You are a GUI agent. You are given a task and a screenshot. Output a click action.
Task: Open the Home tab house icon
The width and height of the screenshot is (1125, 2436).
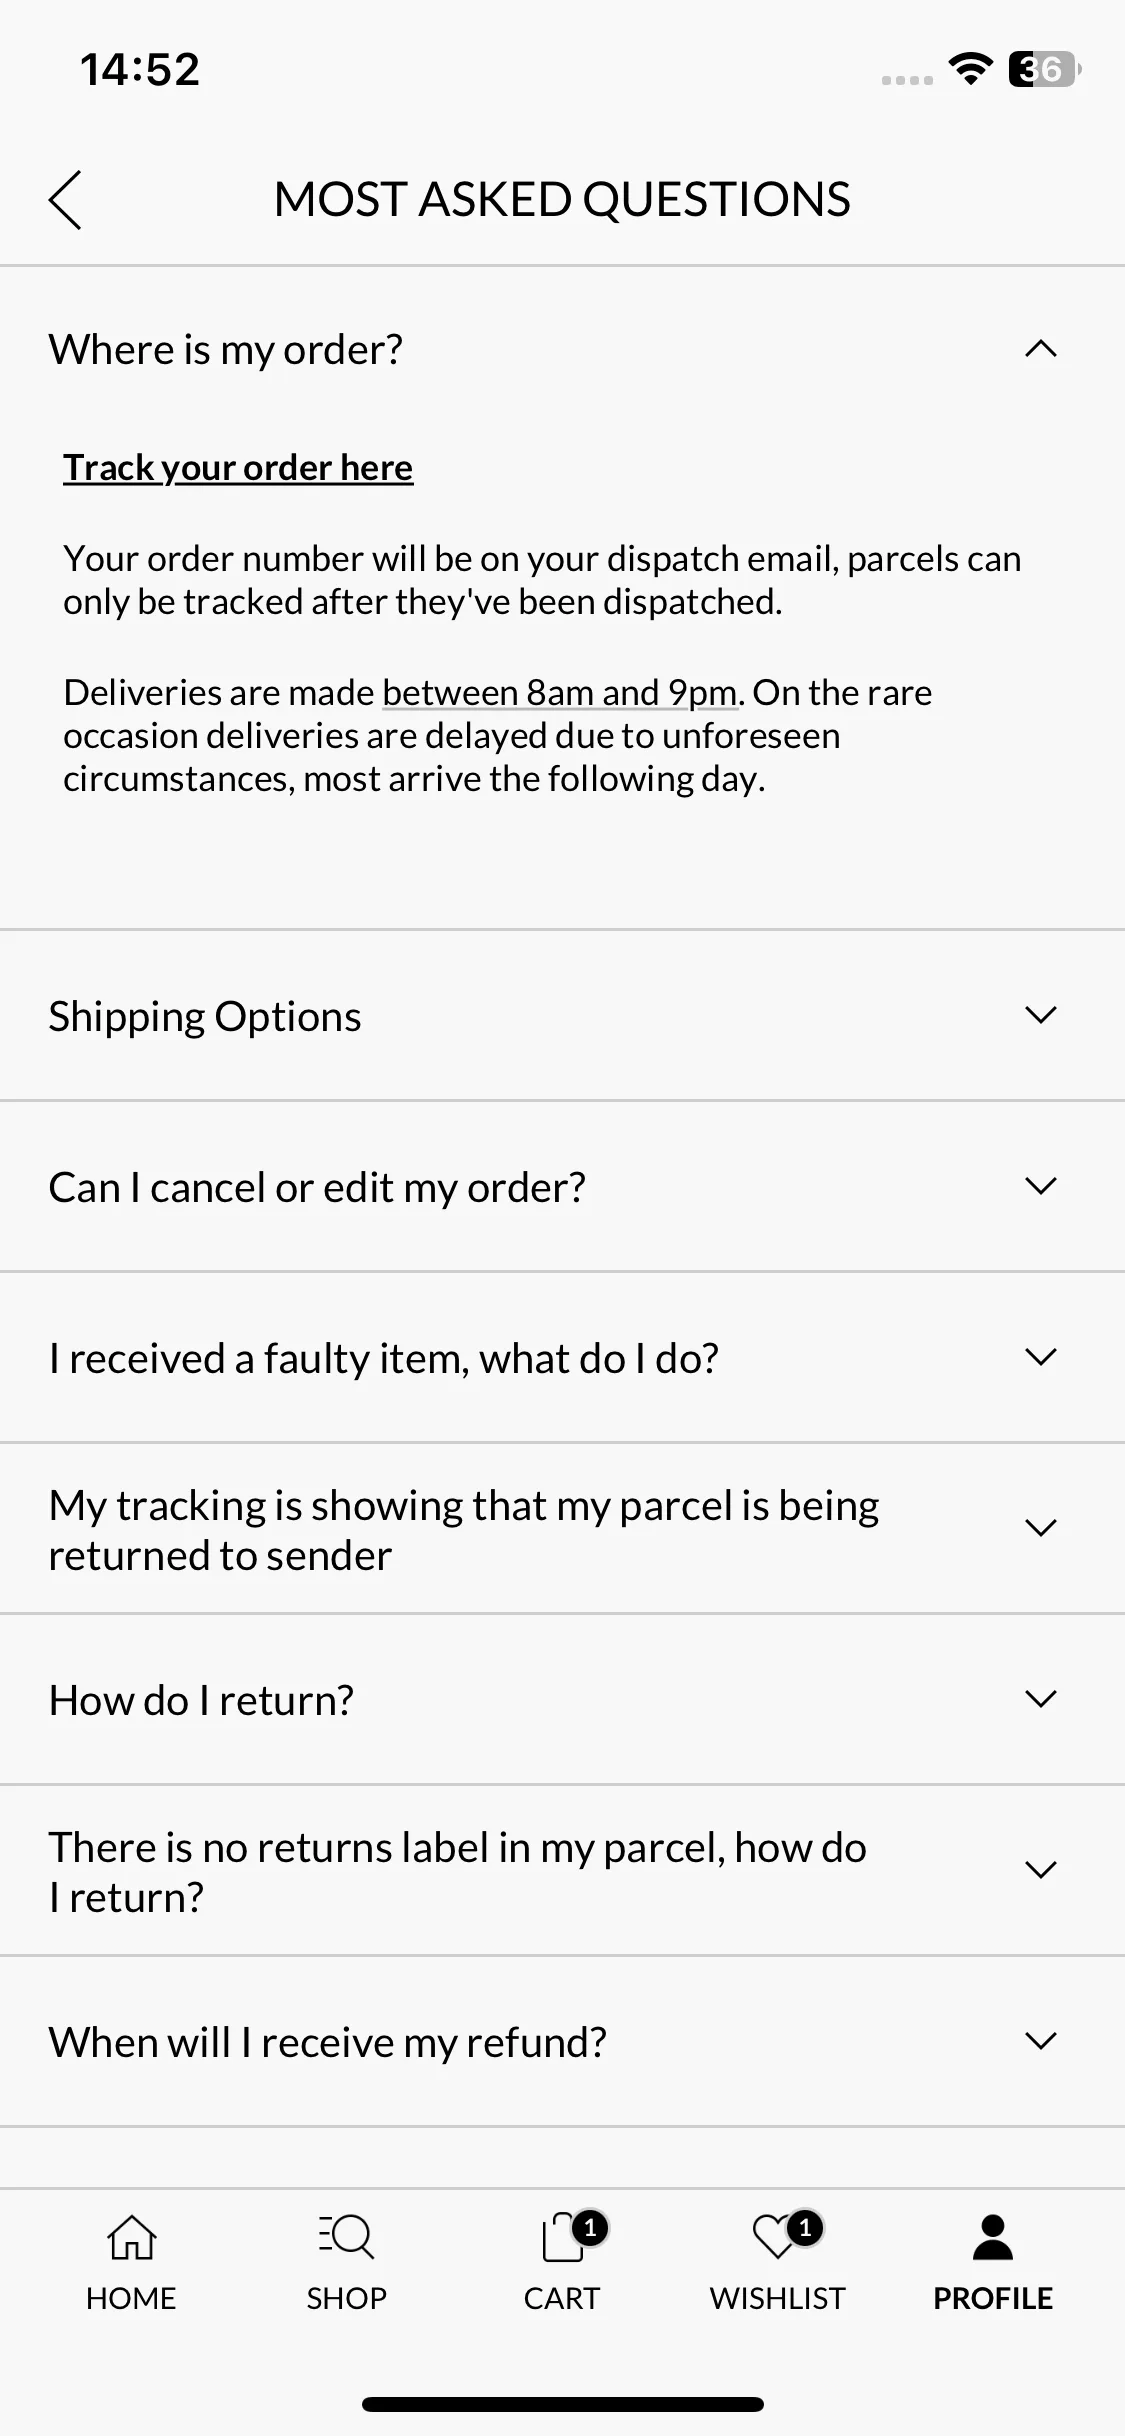point(131,2238)
